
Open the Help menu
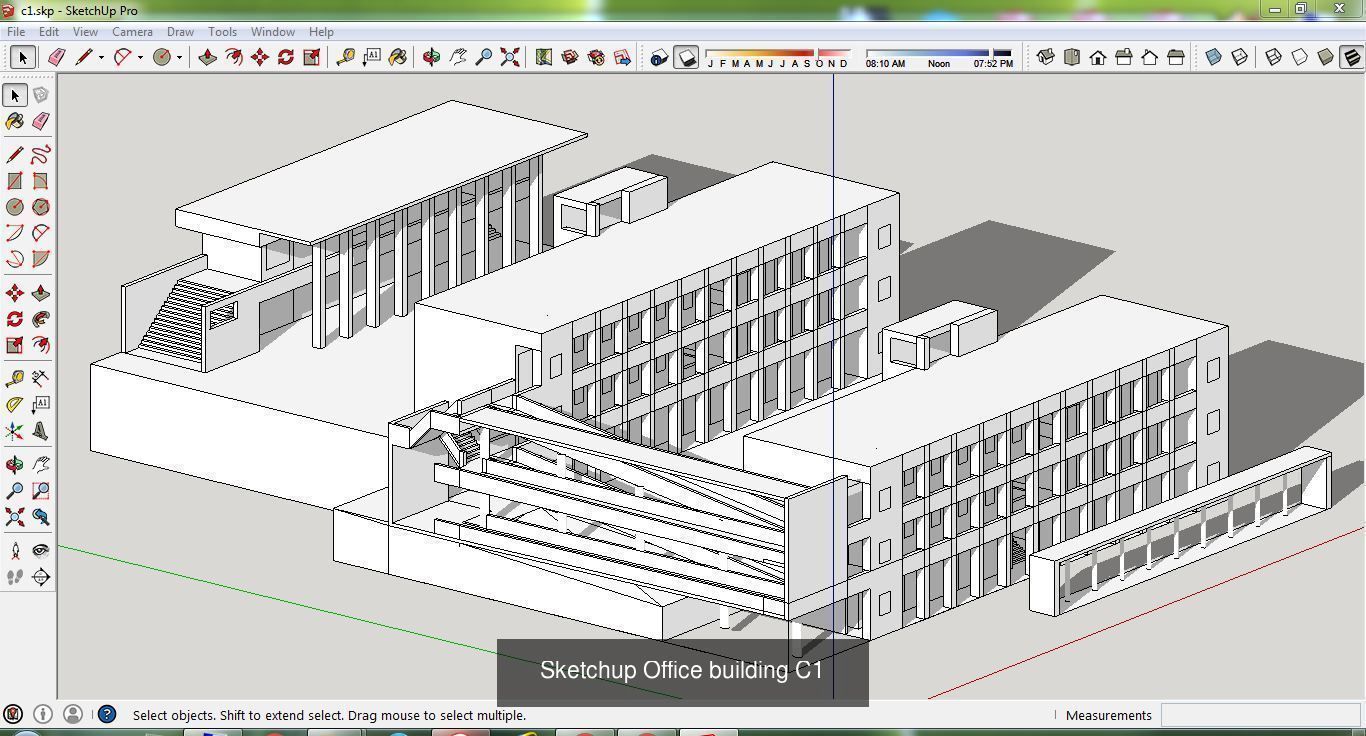pos(321,32)
